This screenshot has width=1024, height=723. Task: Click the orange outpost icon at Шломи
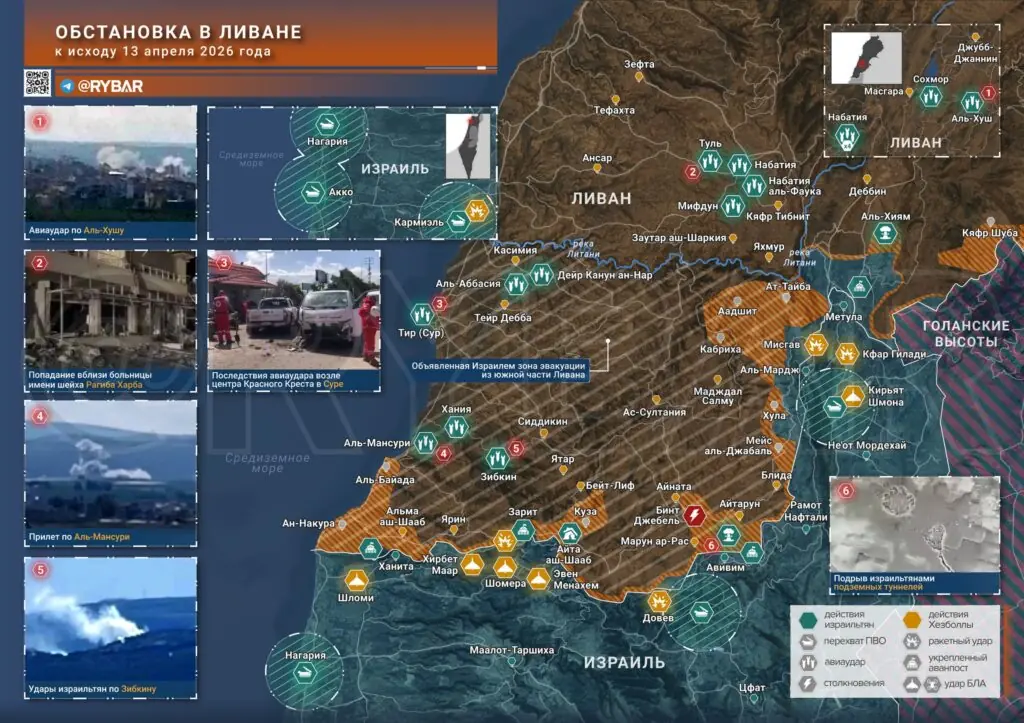pyautogui.click(x=356, y=580)
